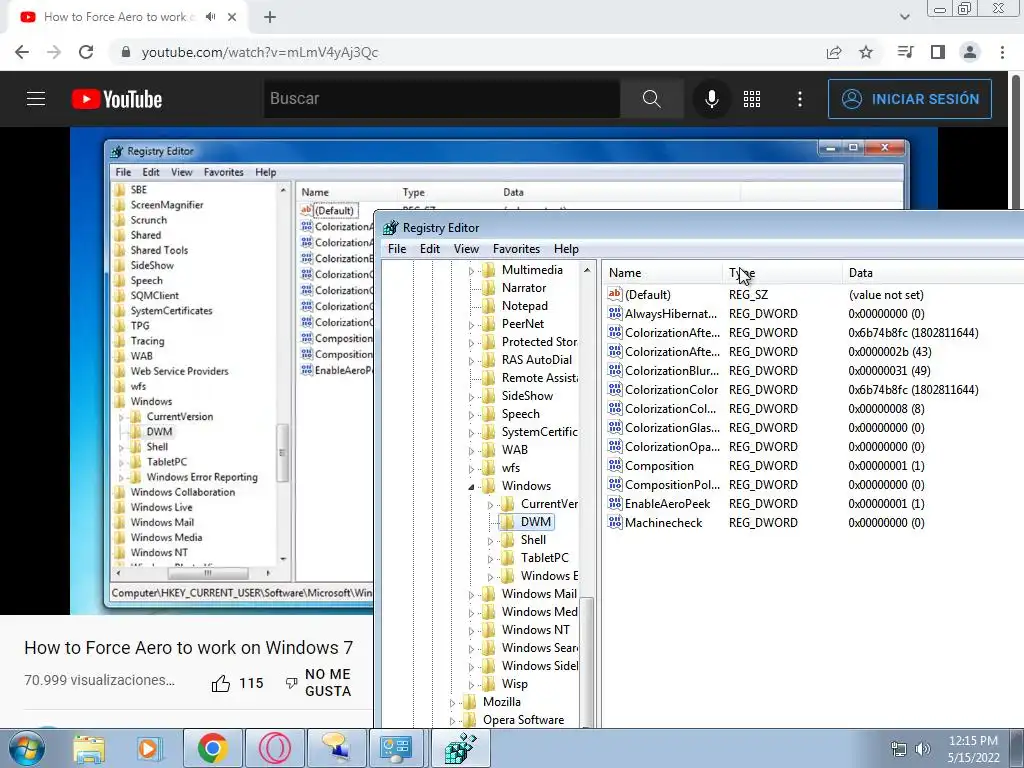Click the INICIAR SESIÓN button
This screenshot has height=768, width=1024.
pyautogui.click(x=910, y=99)
